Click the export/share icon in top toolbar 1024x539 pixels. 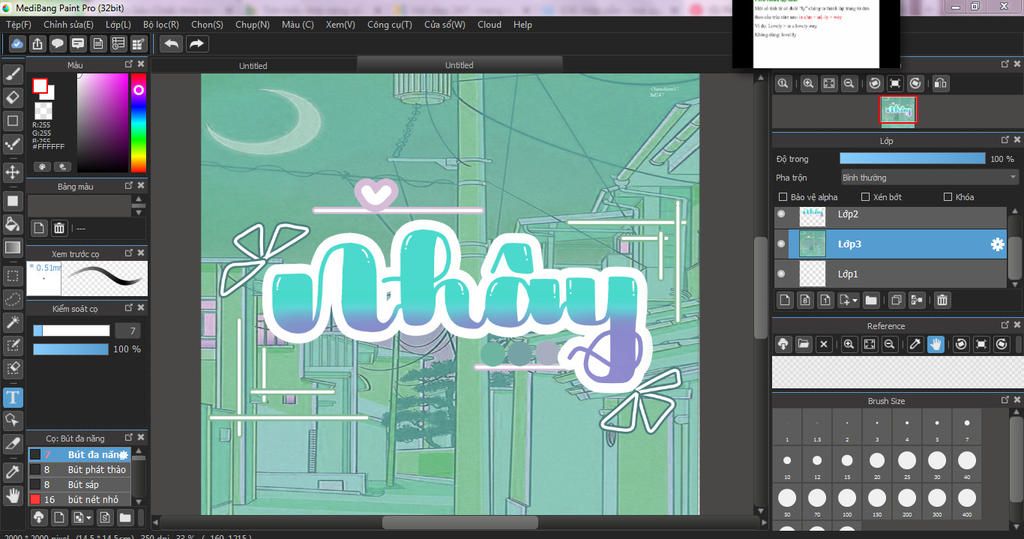37,44
